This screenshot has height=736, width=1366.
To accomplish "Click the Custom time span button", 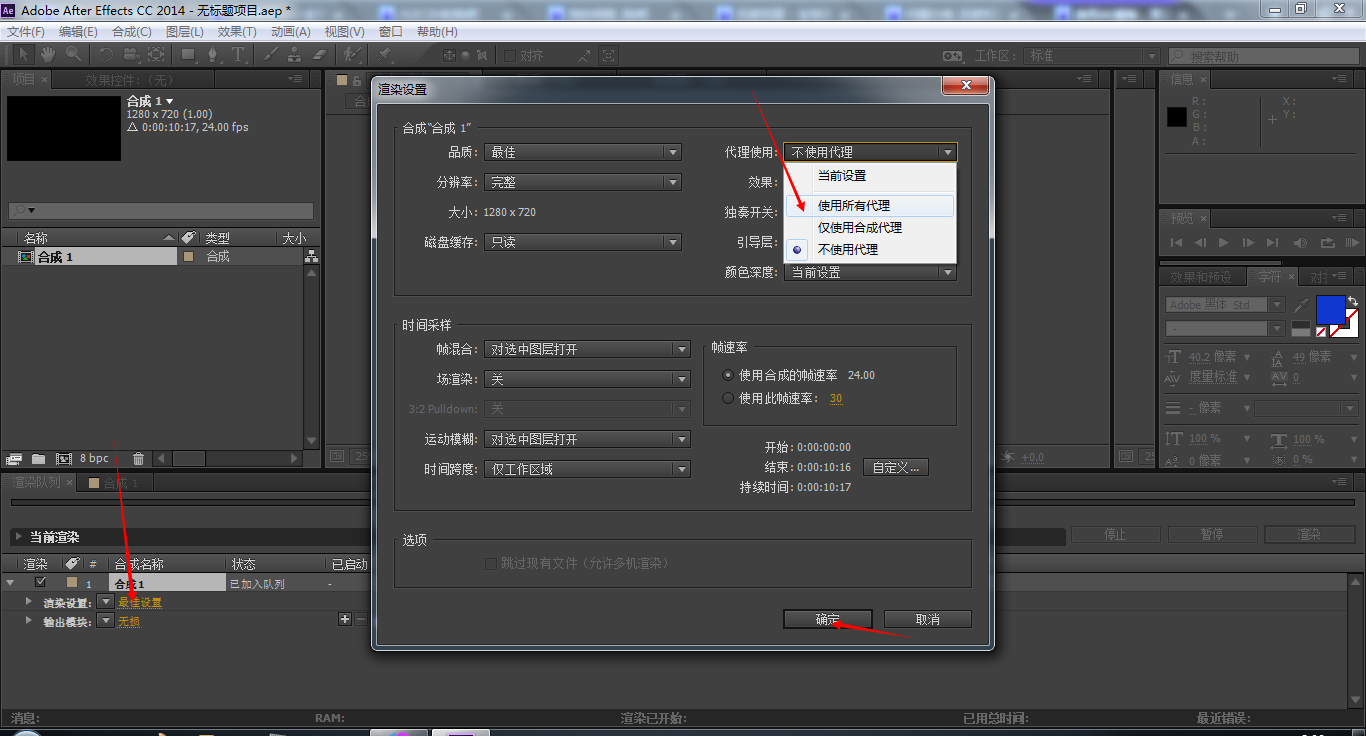I will 896,467.
